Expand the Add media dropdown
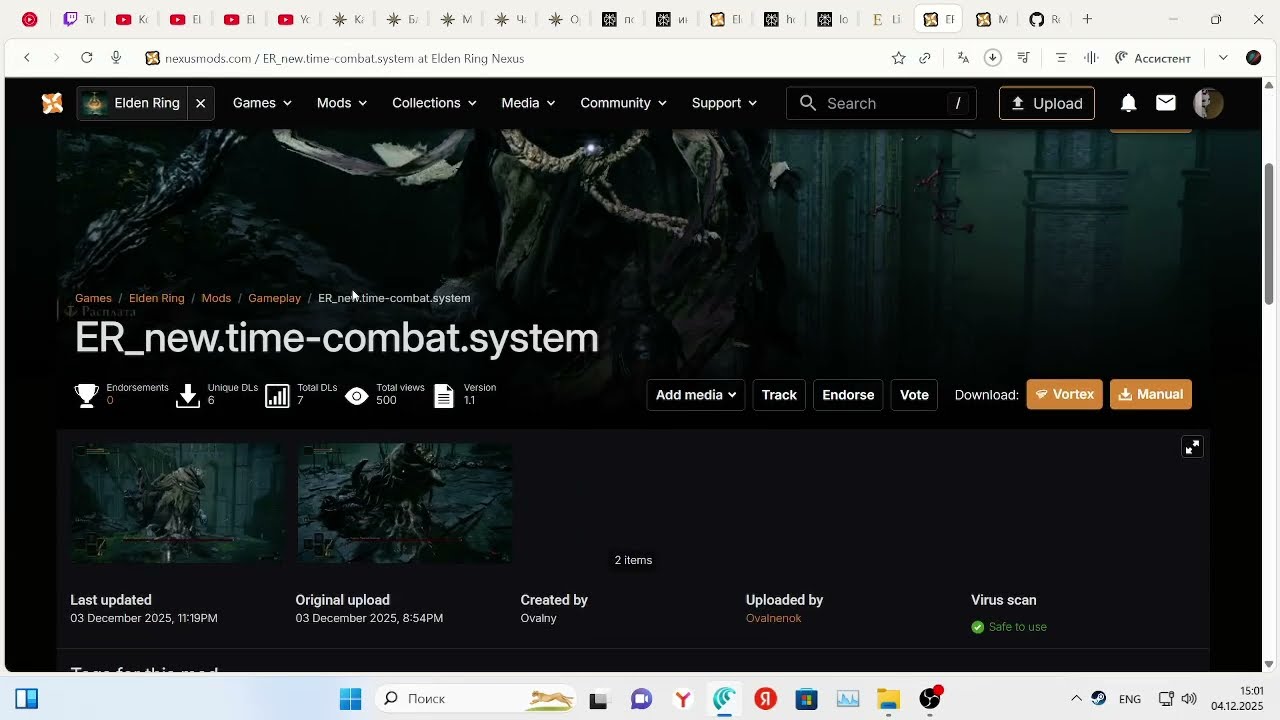 696,395
